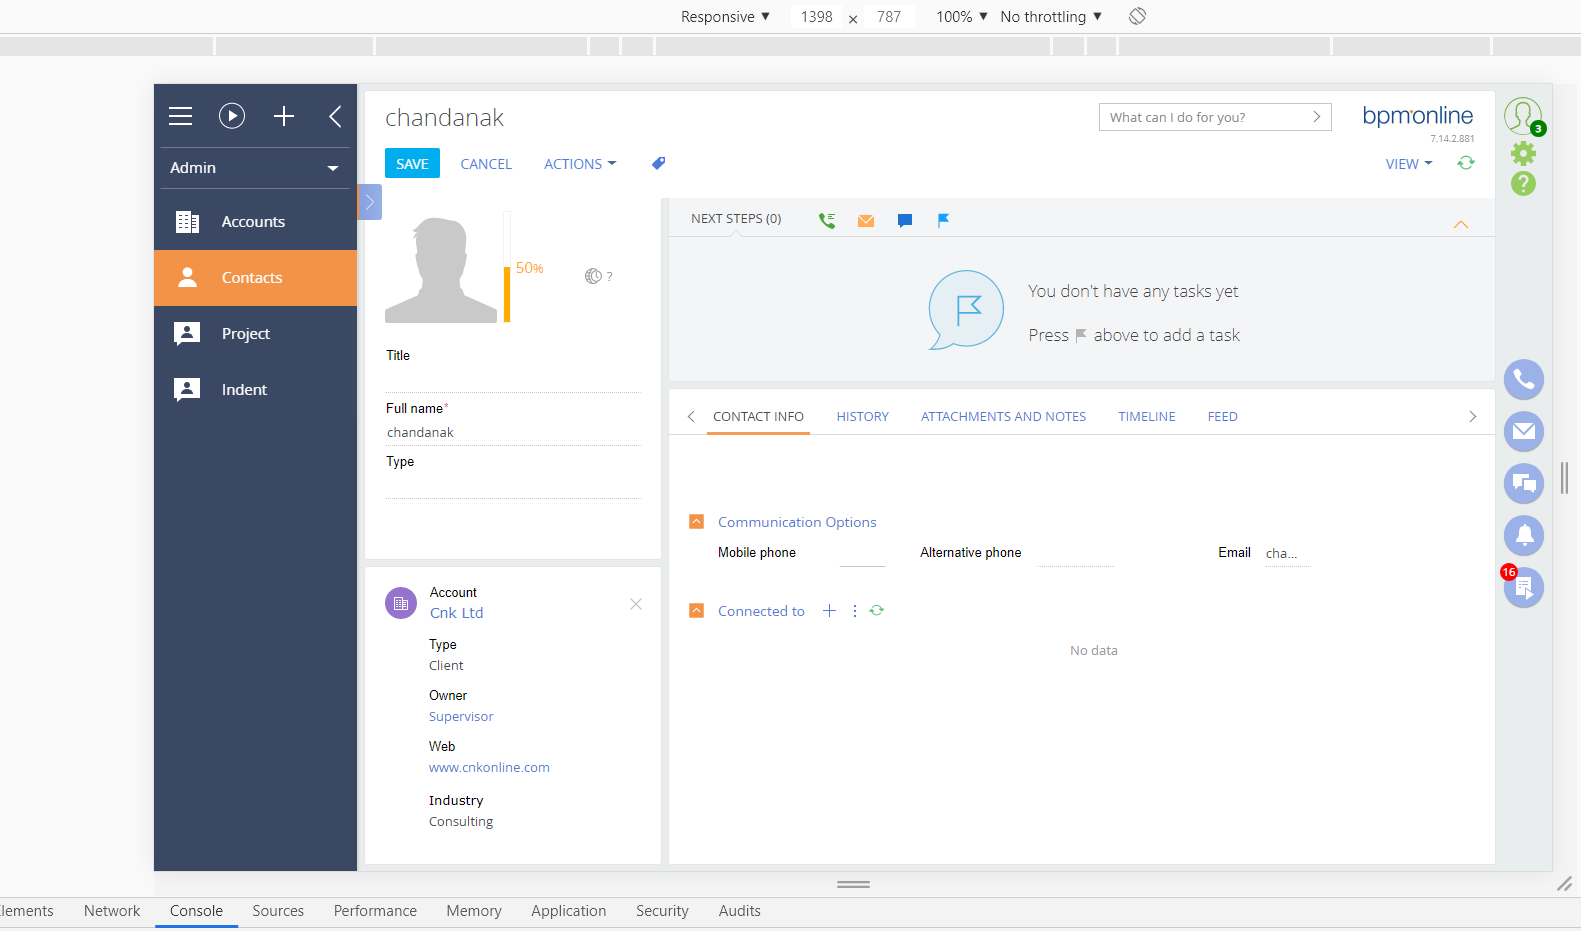Go to the Accounts section
The image size is (1581, 931).
(255, 222)
